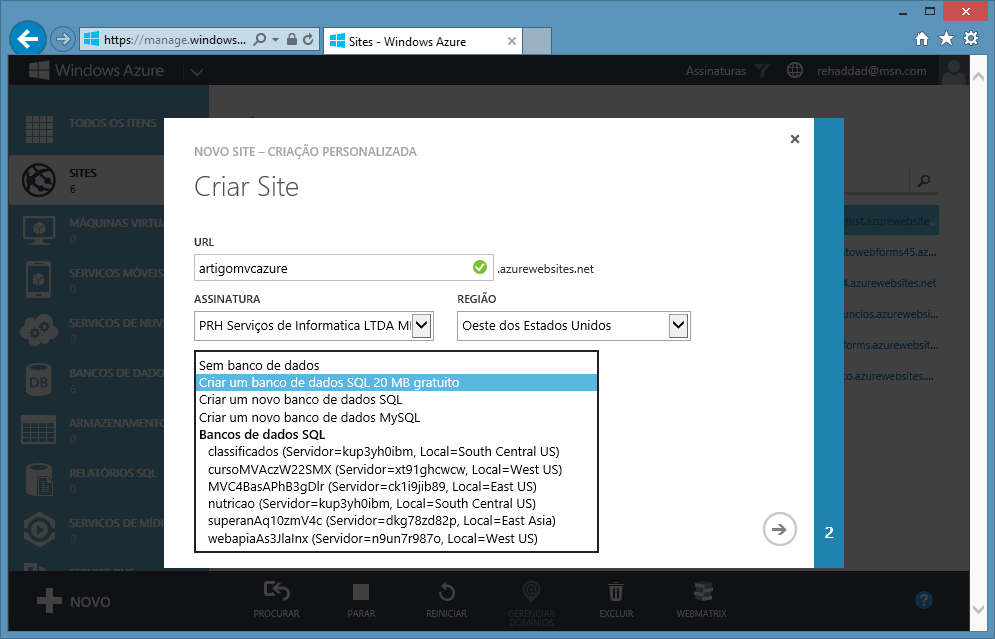Image resolution: width=995 pixels, height=639 pixels.
Task: Open Relatórios SQL sidebar icon
Action: (40, 480)
